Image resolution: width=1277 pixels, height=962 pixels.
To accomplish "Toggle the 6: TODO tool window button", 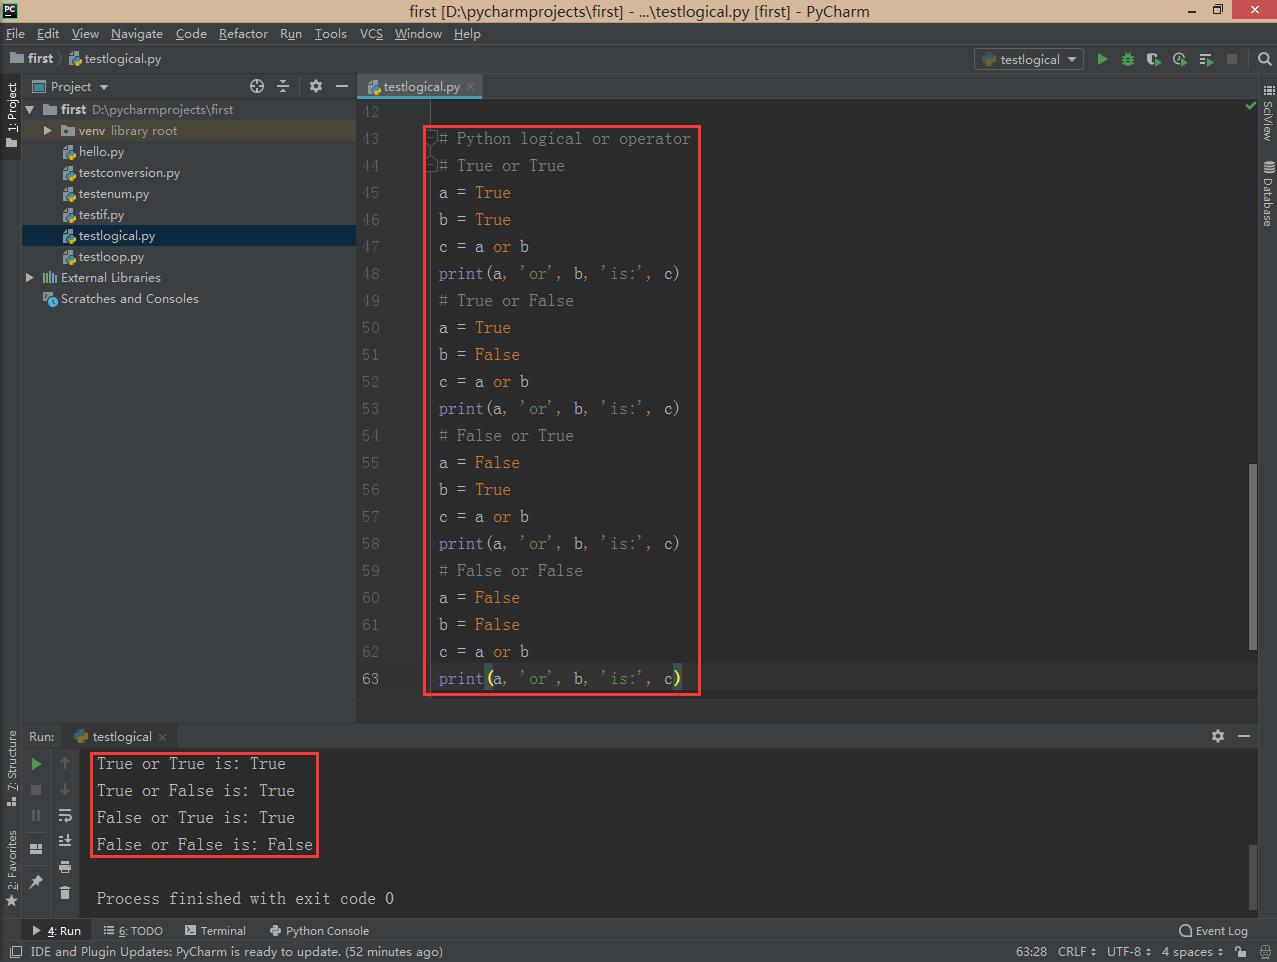I will pyautogui.click(x=133, y=931).
